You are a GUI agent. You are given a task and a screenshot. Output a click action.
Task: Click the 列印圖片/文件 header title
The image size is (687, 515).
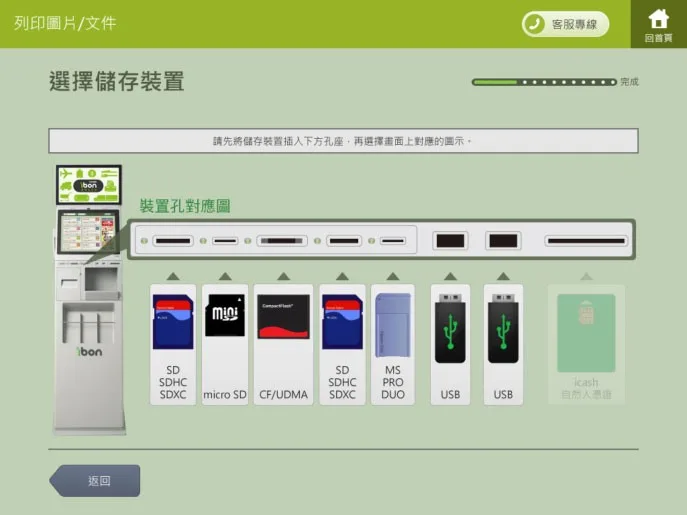65,23
